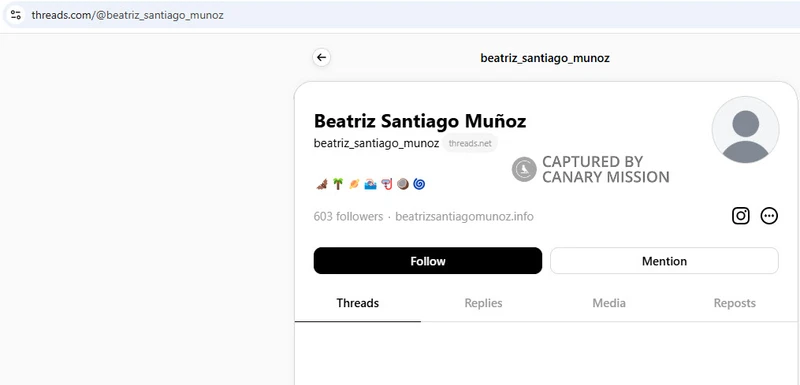Click the emoji bio line
Viewport: 800px width, 385px height.
[x=370, y=184]
